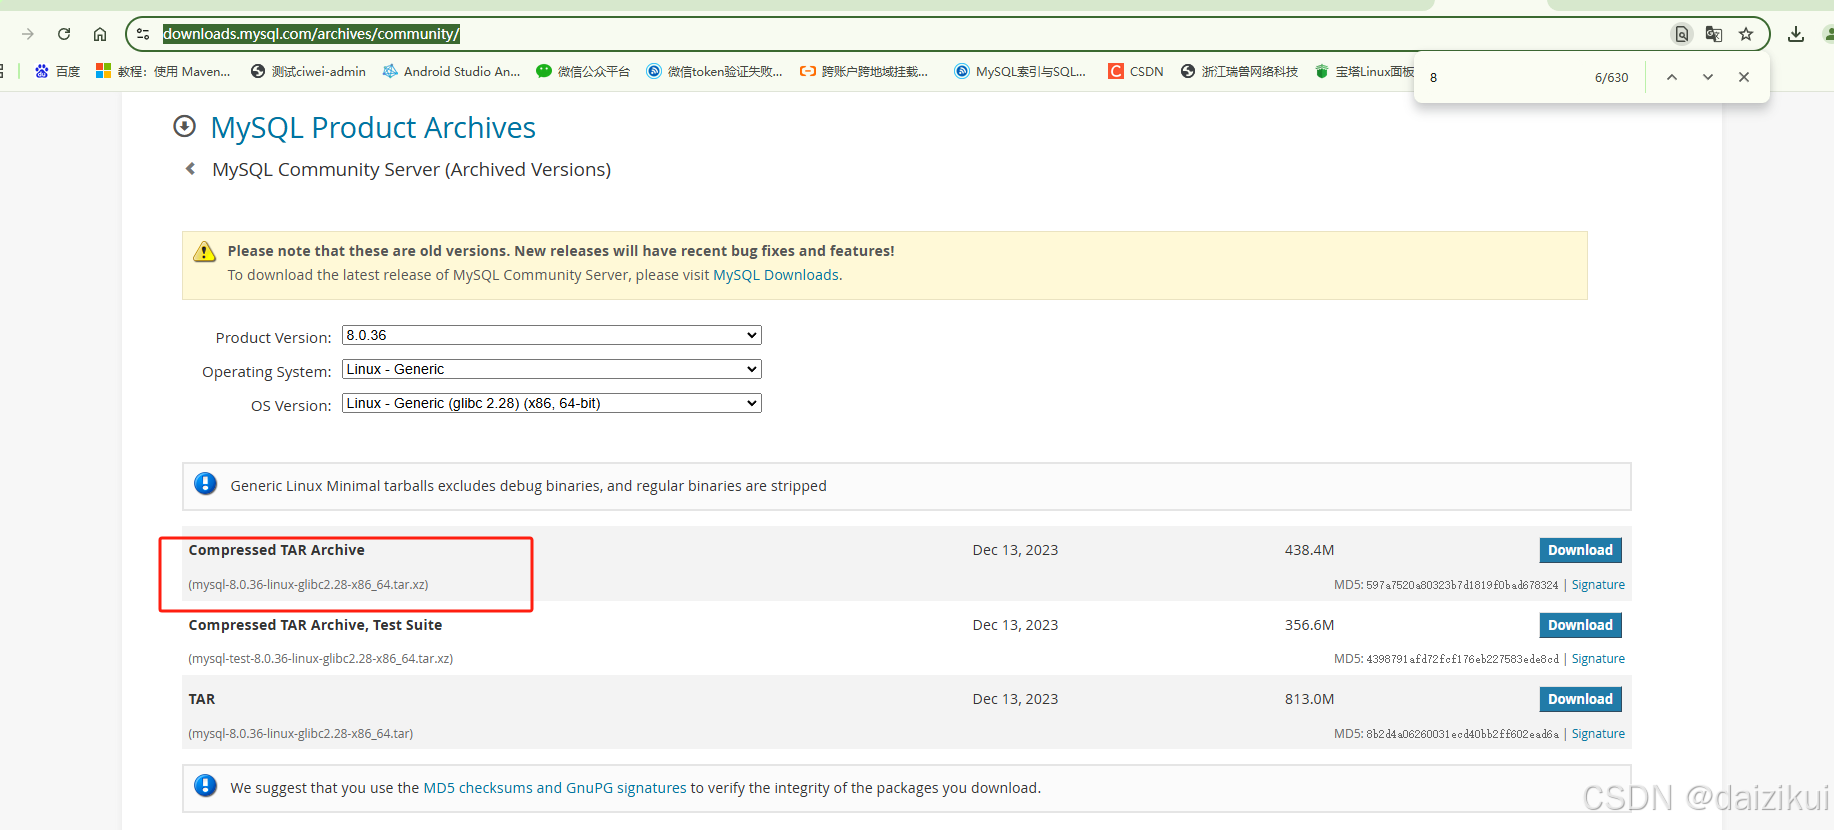Open MD5 checksums and GnuPG signatures link
Screen dimensions: 1834x830
pos(555,788)
